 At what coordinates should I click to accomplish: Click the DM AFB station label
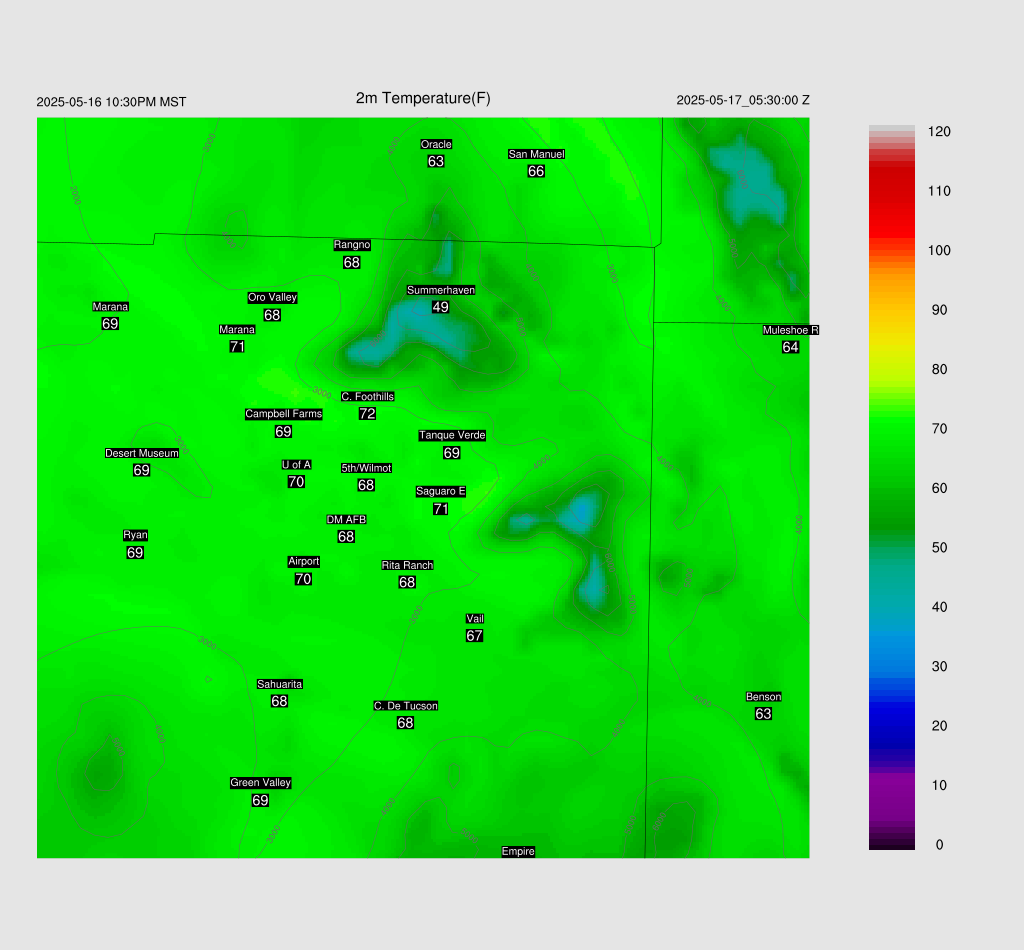pos(346,520)
